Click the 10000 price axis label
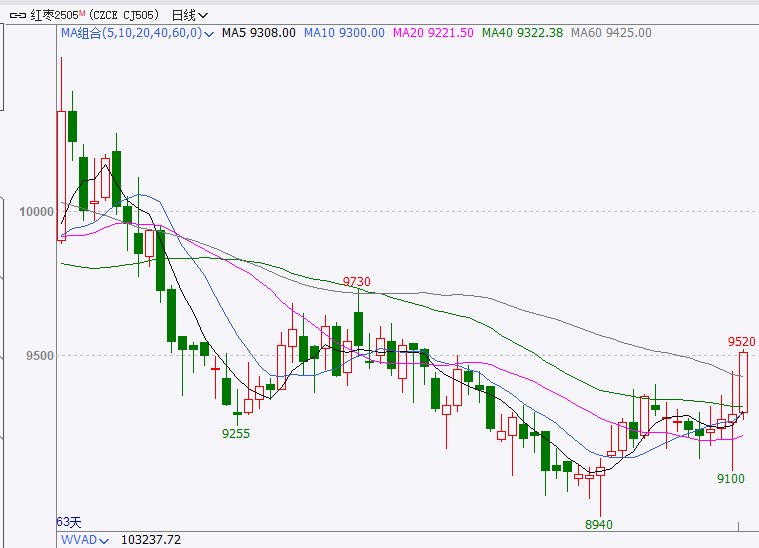 36,212
